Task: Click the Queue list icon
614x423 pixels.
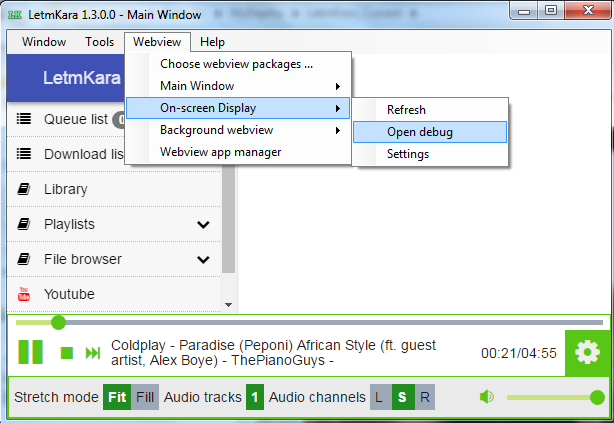Action: 24,119
